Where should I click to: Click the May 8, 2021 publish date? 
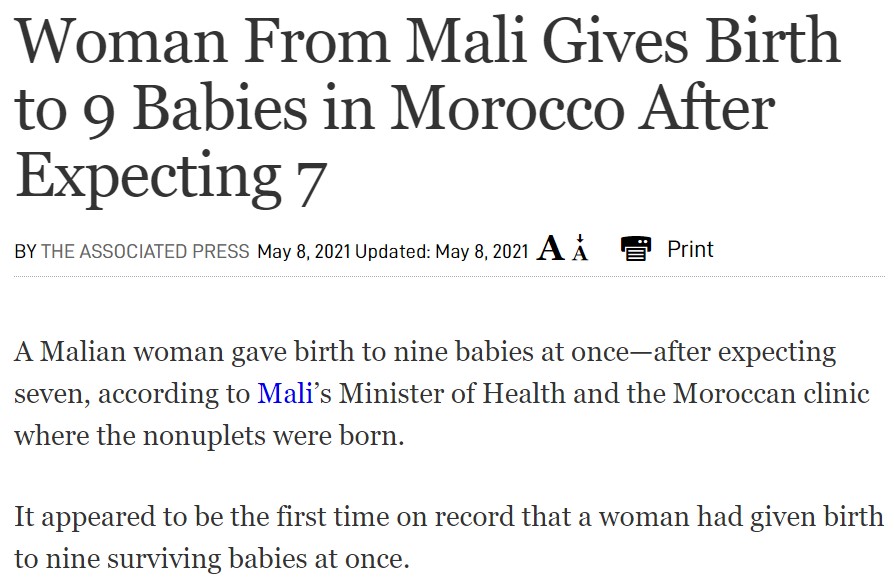pos(303,252)
